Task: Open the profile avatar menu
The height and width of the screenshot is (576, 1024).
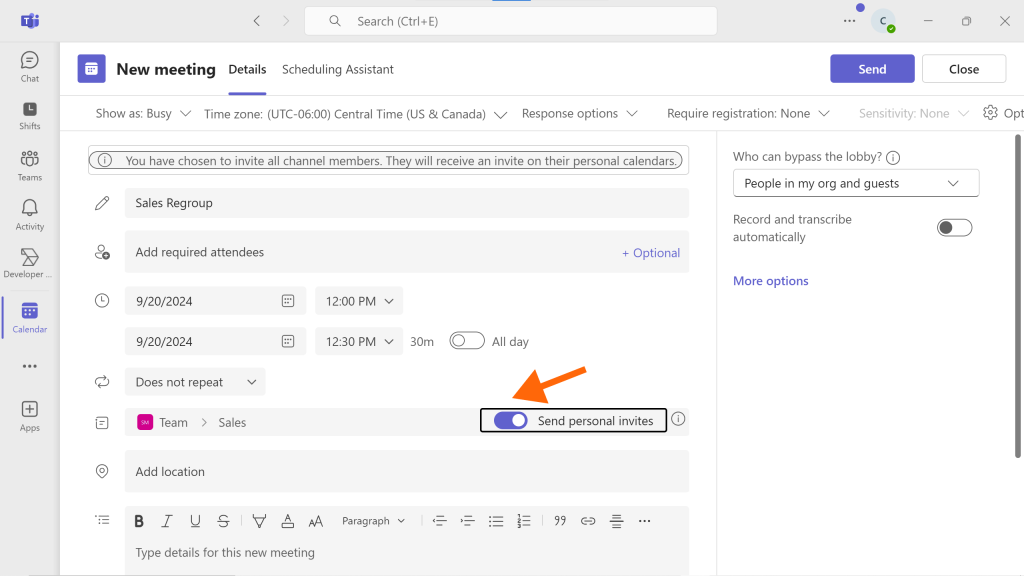Action: [883, 21]
